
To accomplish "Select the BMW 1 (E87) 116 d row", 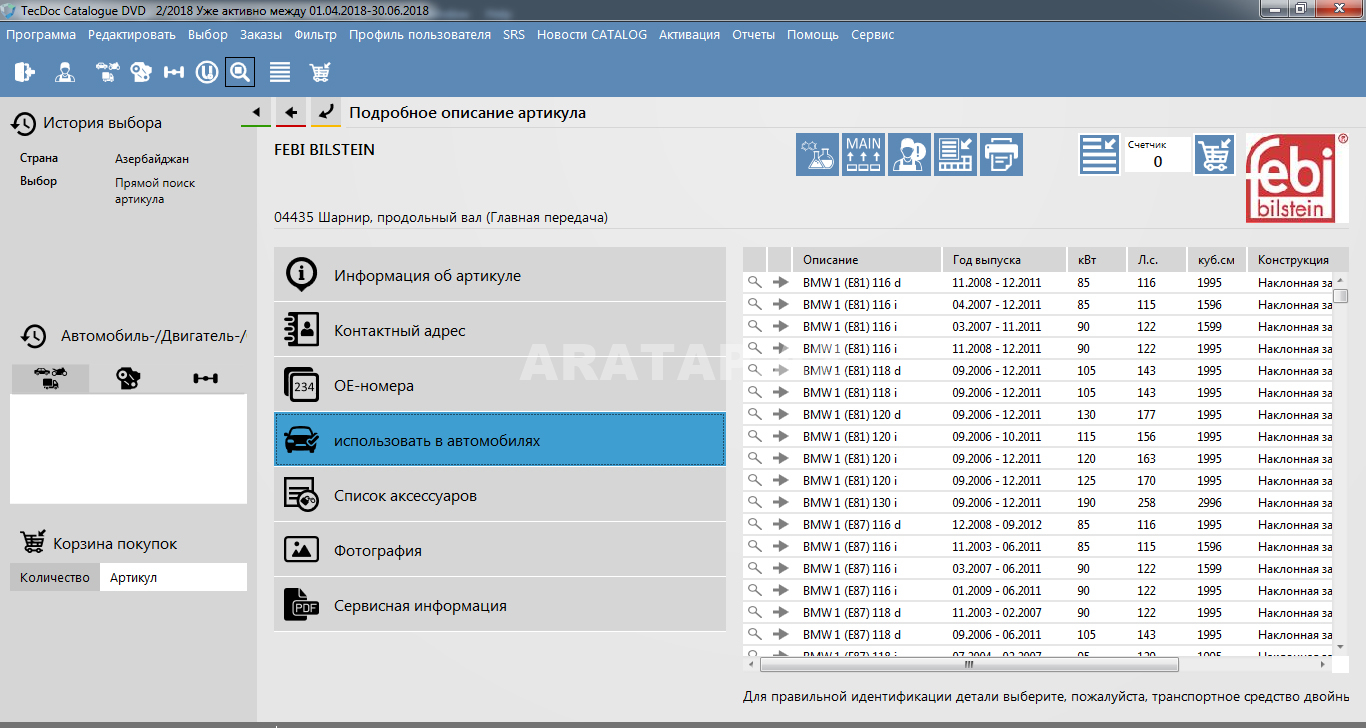I will 1038,524.
